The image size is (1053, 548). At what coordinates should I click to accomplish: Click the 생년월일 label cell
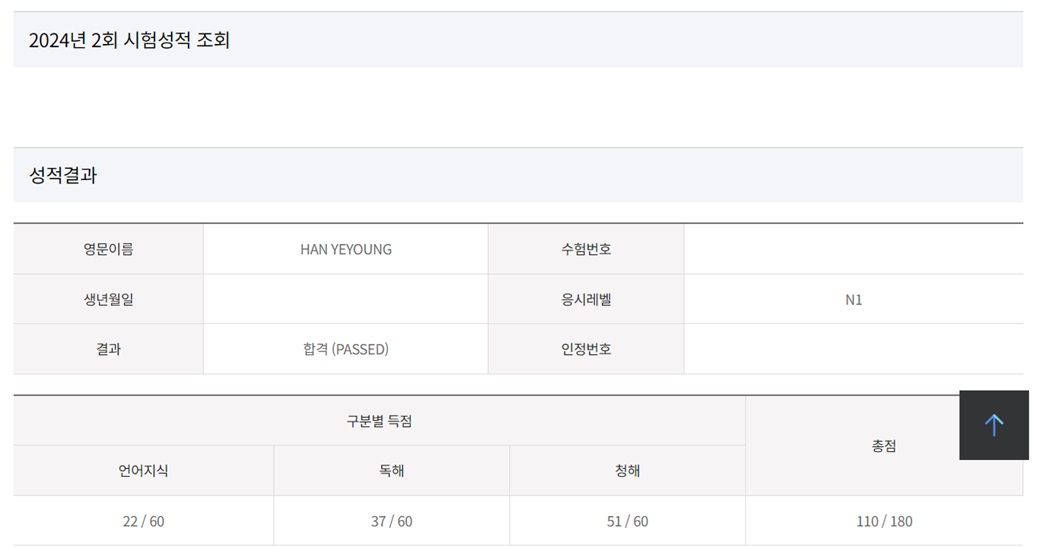tap(108, 299)
